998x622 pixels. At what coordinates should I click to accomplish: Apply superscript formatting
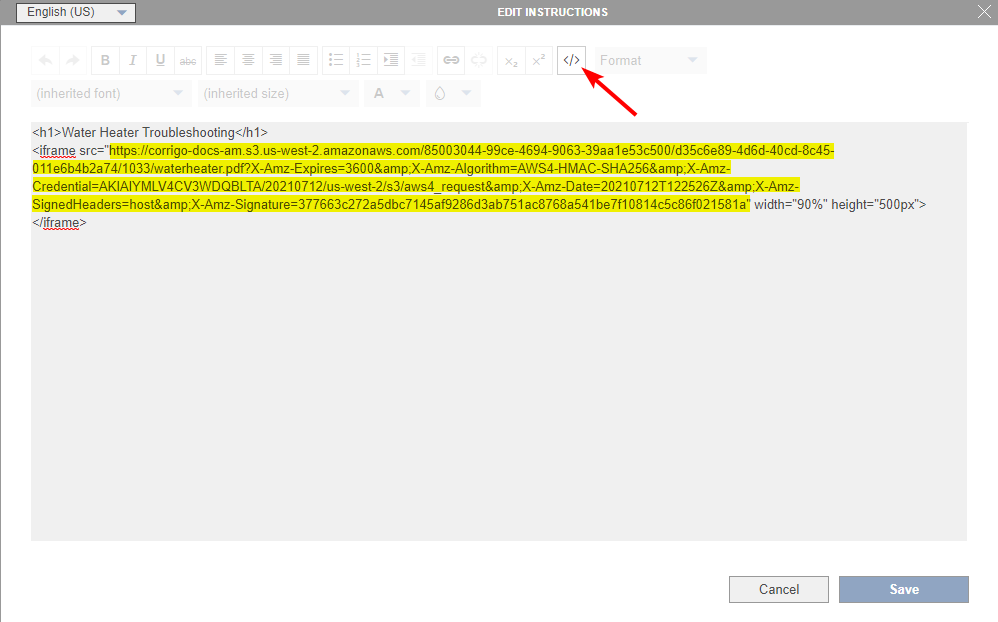coord(539,60)
